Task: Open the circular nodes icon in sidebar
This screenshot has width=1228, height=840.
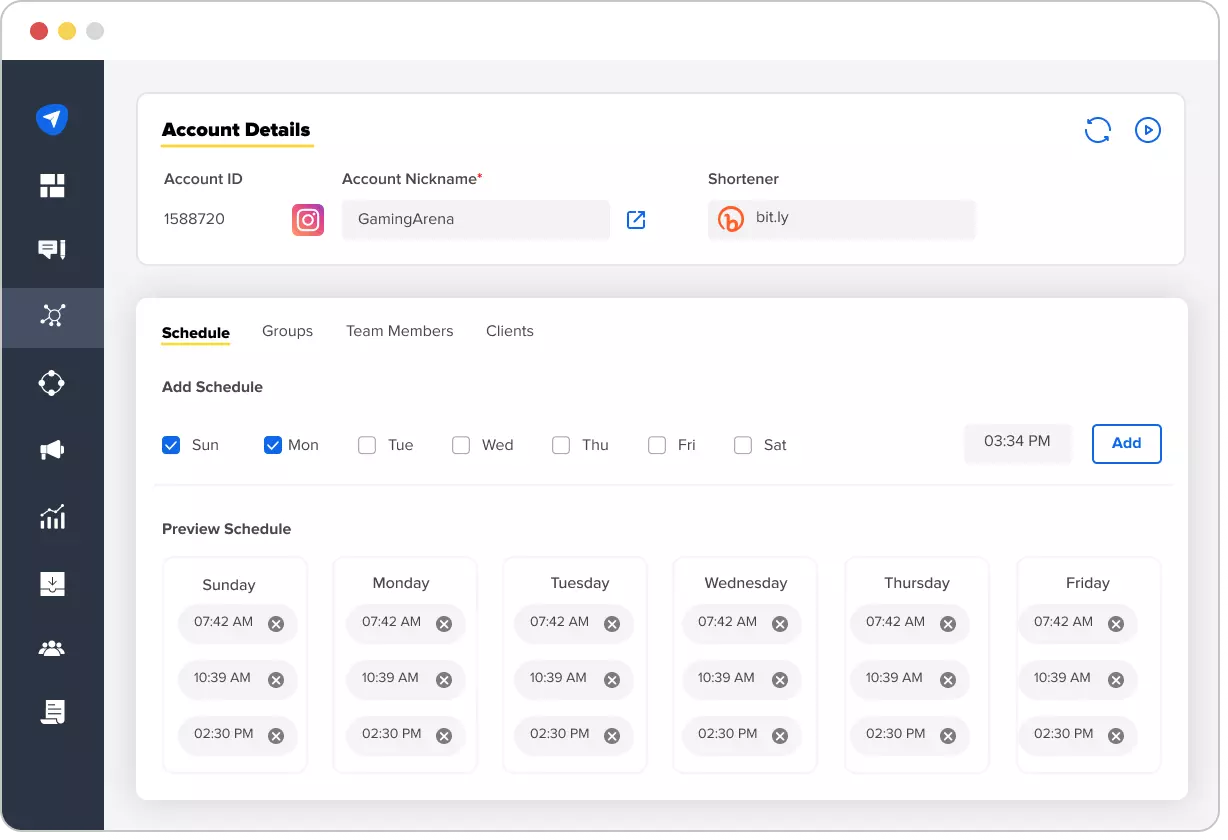Action: pyautogui.click(x=52, y=383)
